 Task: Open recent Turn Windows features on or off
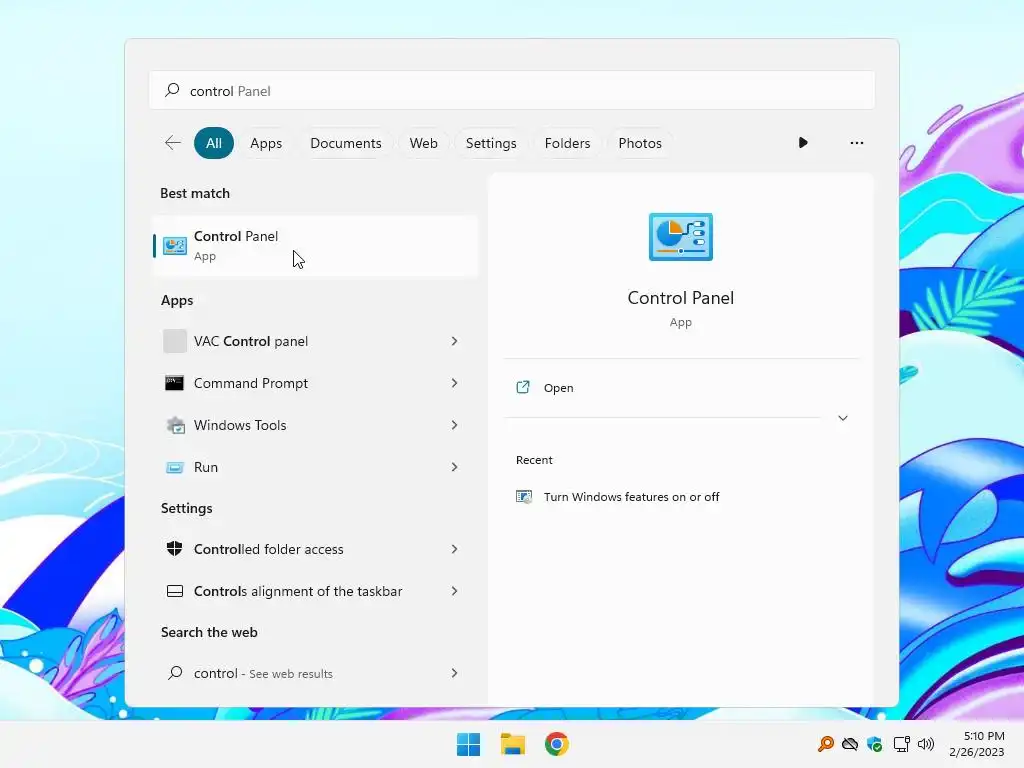tap(681, 496)
